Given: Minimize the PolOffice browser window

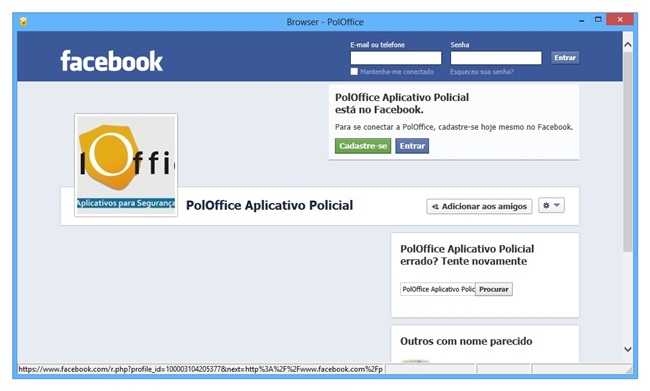Looking at the screenshot, I should (582, 20).
